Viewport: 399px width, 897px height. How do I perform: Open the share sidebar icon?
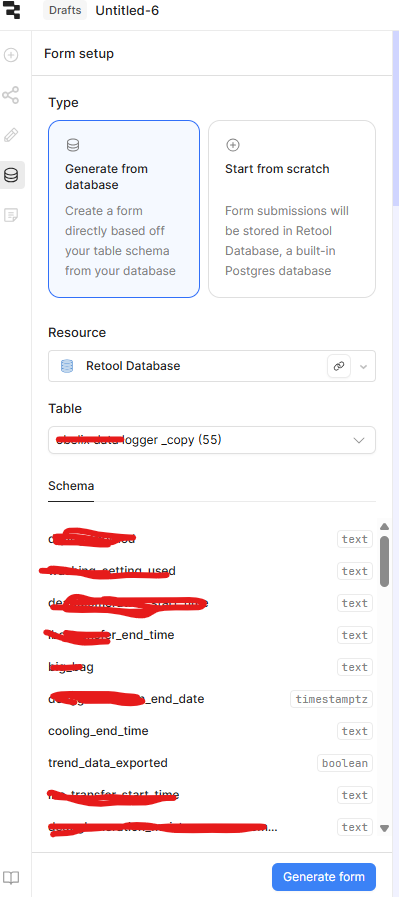pos(11,95)
